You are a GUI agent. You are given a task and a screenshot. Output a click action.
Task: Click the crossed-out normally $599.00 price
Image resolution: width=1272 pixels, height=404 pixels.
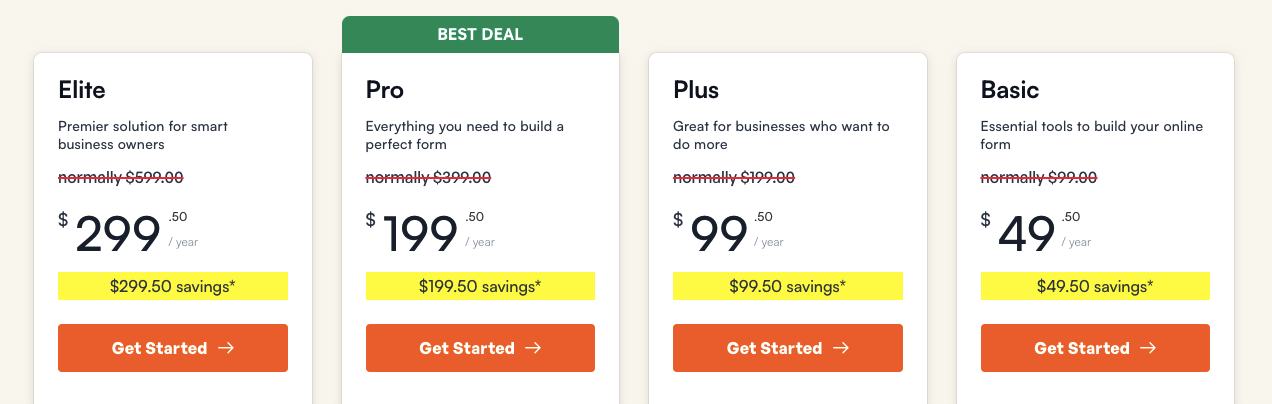121,178
